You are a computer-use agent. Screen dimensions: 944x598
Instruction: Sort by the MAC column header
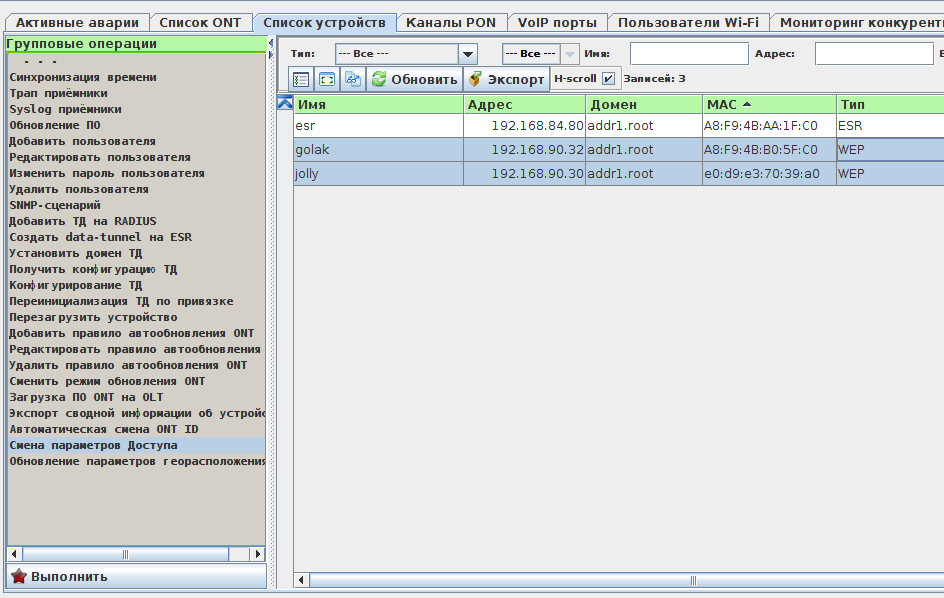pos(769,104)
